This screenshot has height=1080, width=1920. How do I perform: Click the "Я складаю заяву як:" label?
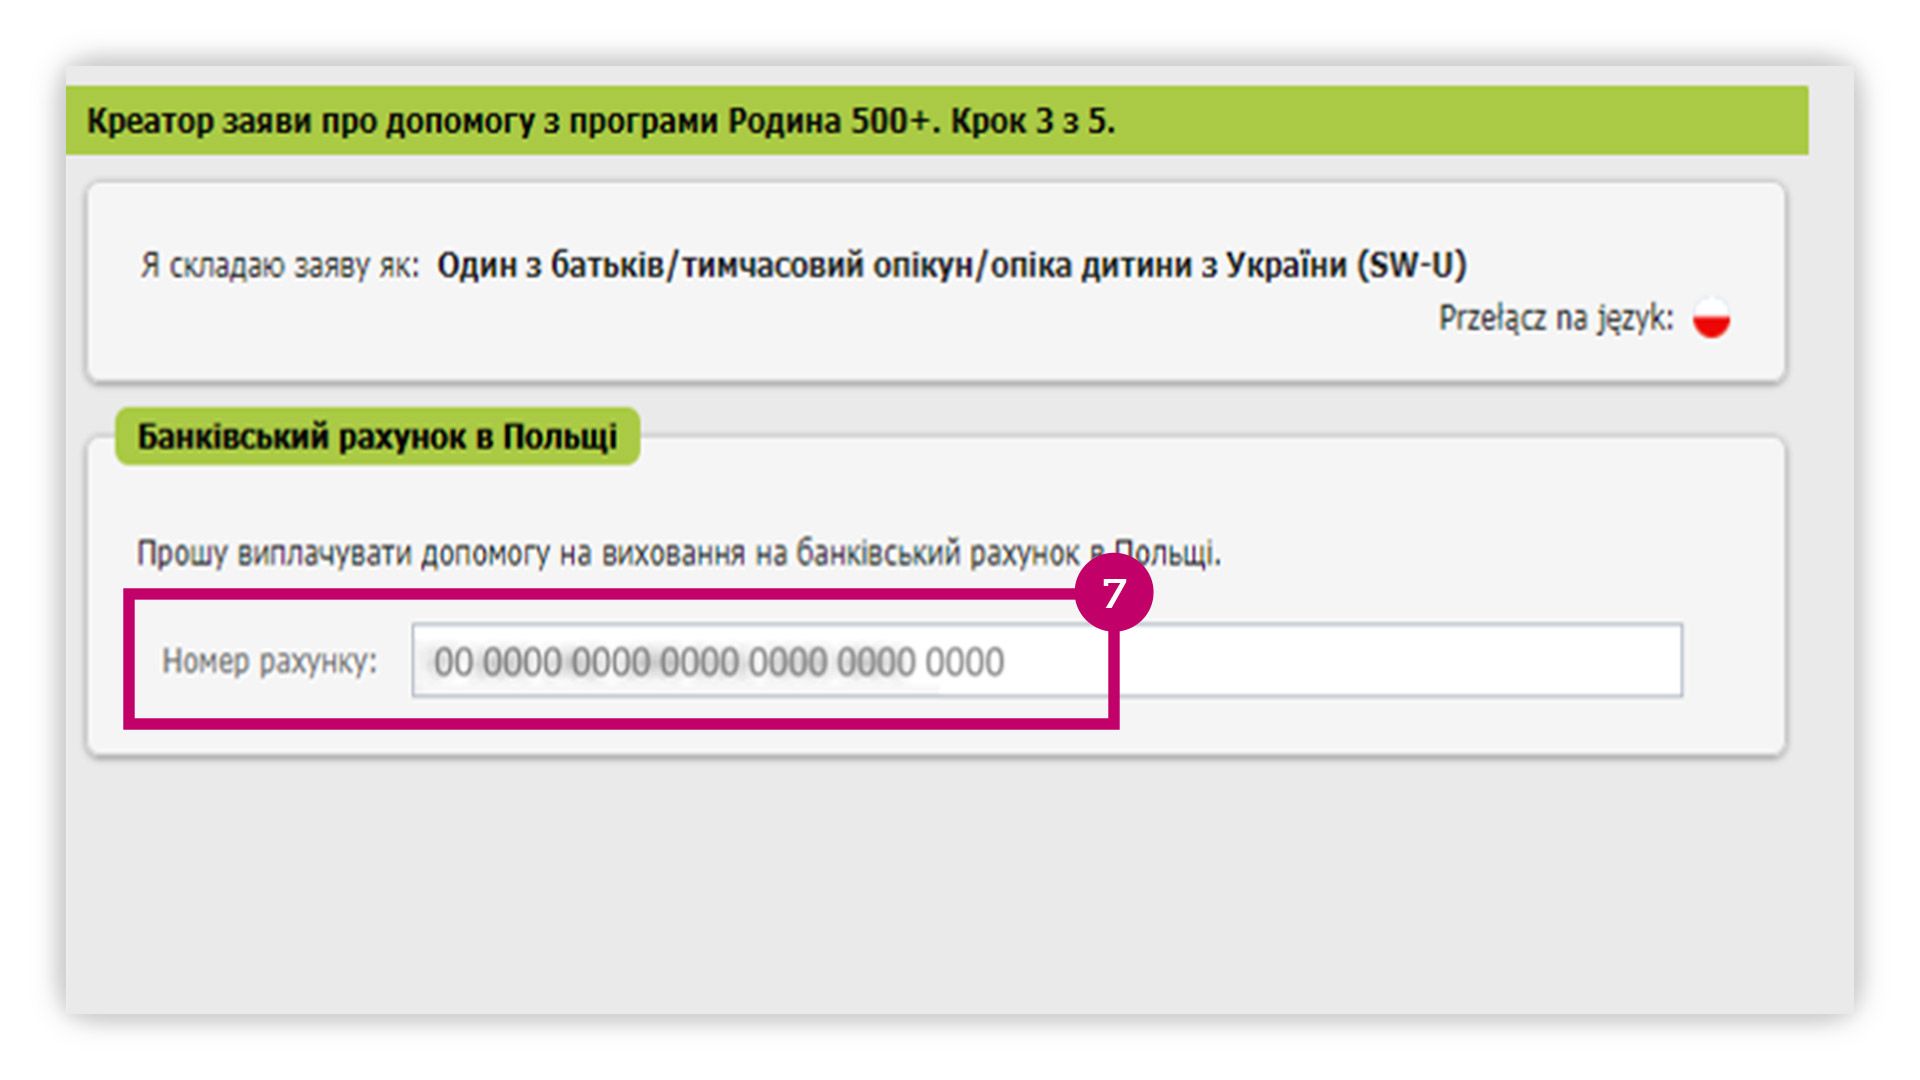click(279, 266)
